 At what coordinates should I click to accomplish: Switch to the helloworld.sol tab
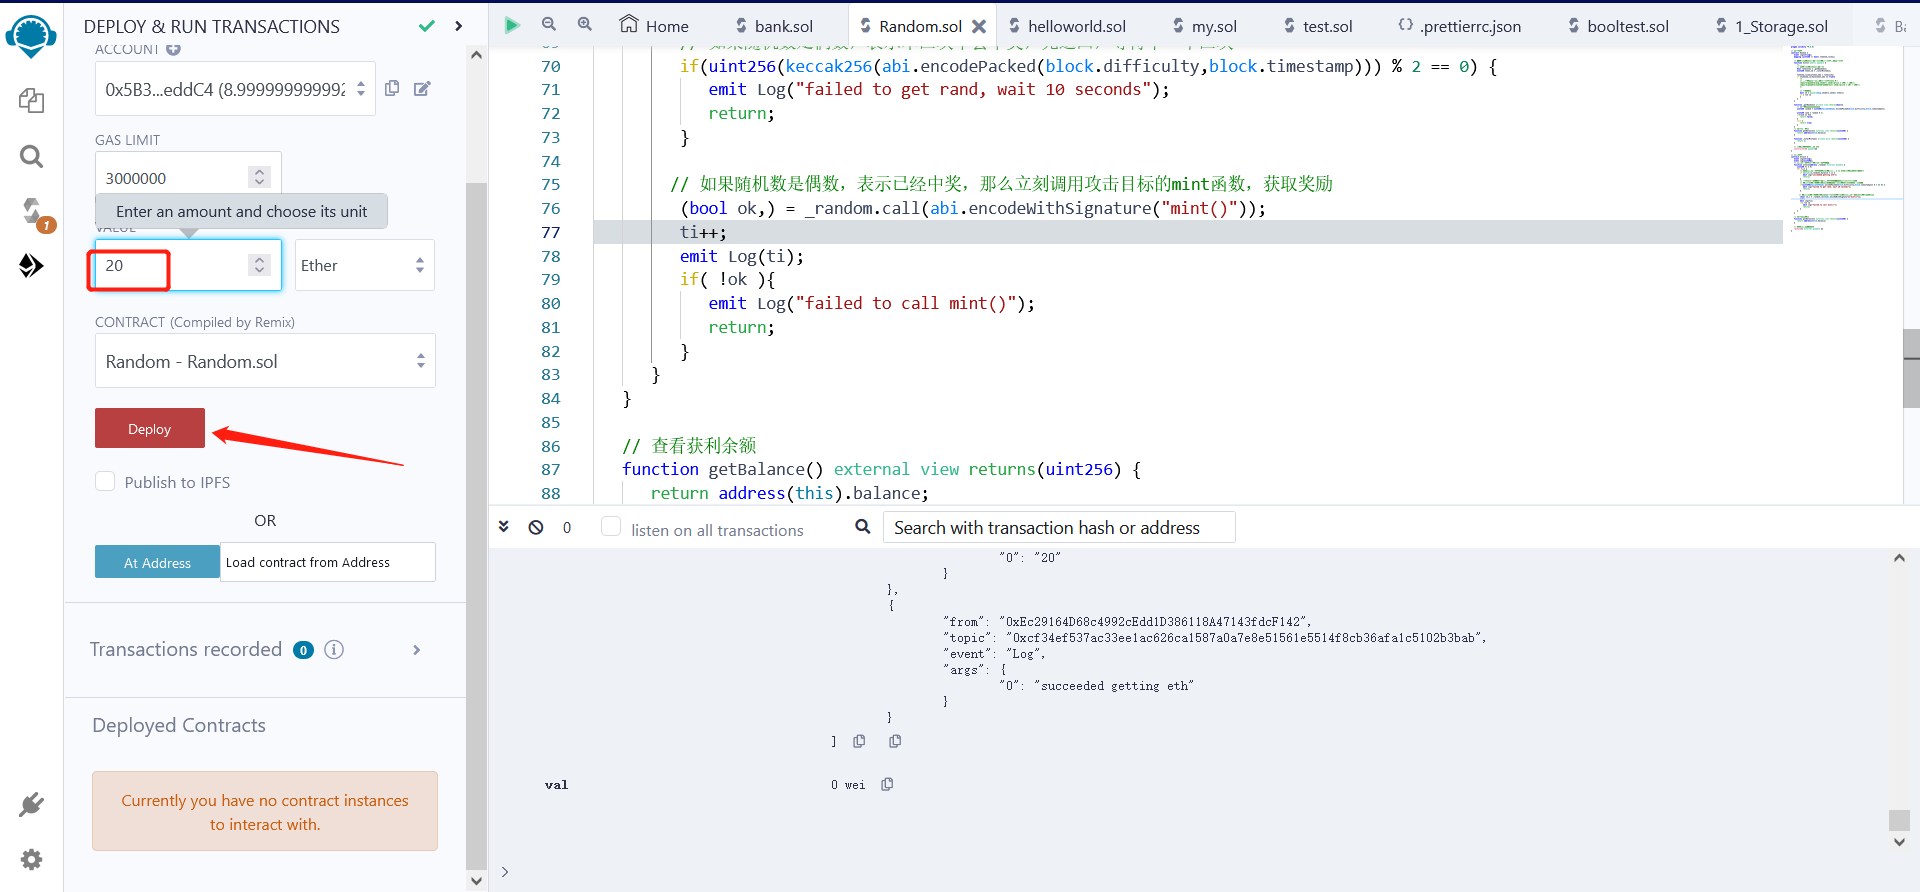[x=1067, y=26]
